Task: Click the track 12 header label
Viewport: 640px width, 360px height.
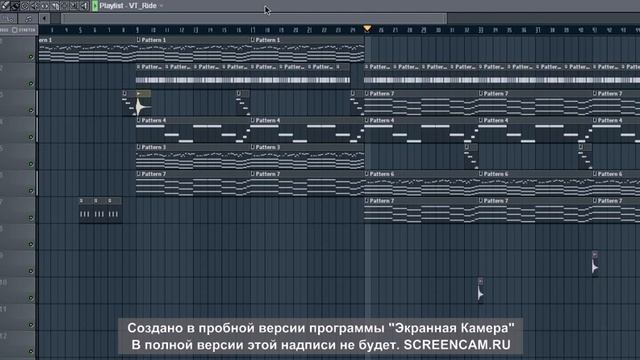Action: click(4, 336)
